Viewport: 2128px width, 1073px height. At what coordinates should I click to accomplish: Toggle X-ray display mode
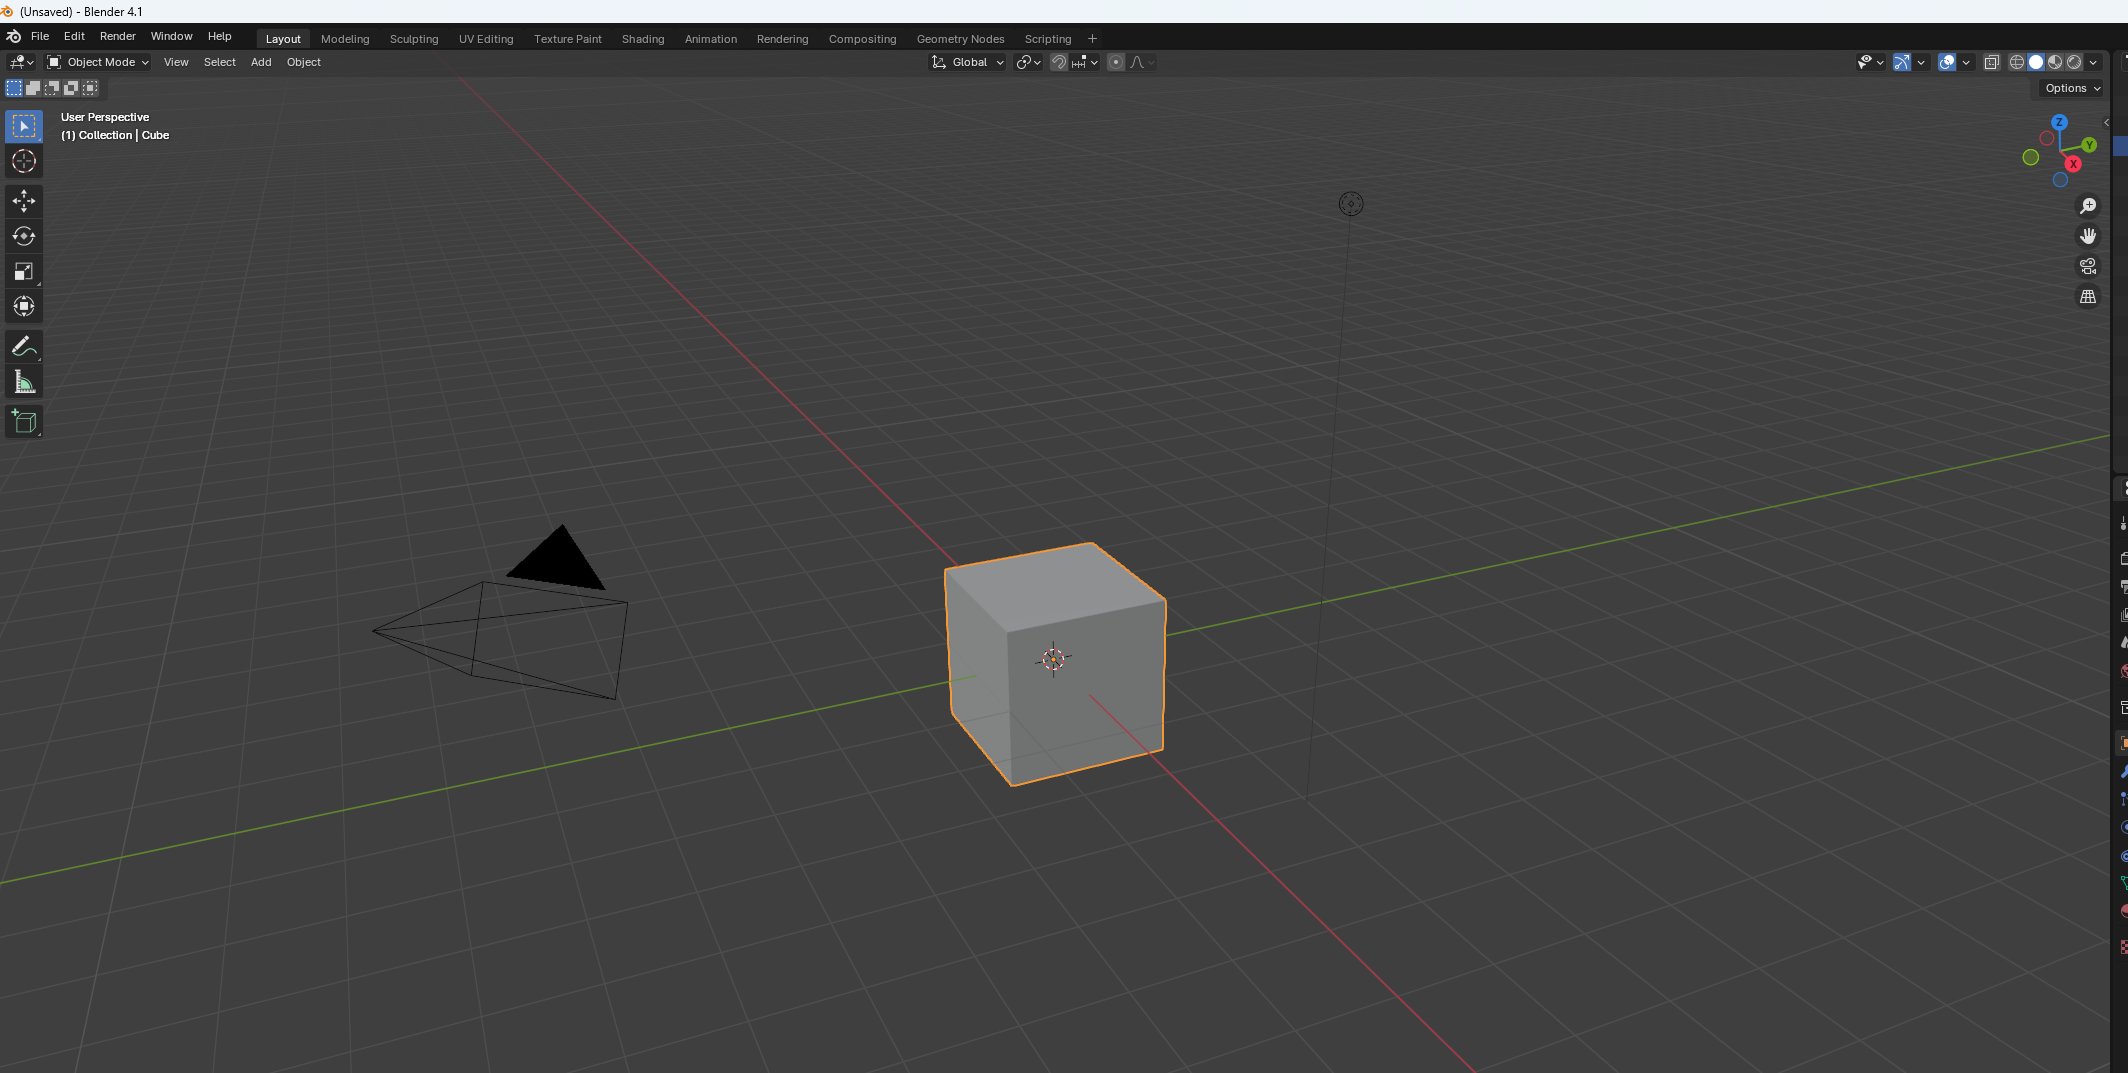(1991, 62)
